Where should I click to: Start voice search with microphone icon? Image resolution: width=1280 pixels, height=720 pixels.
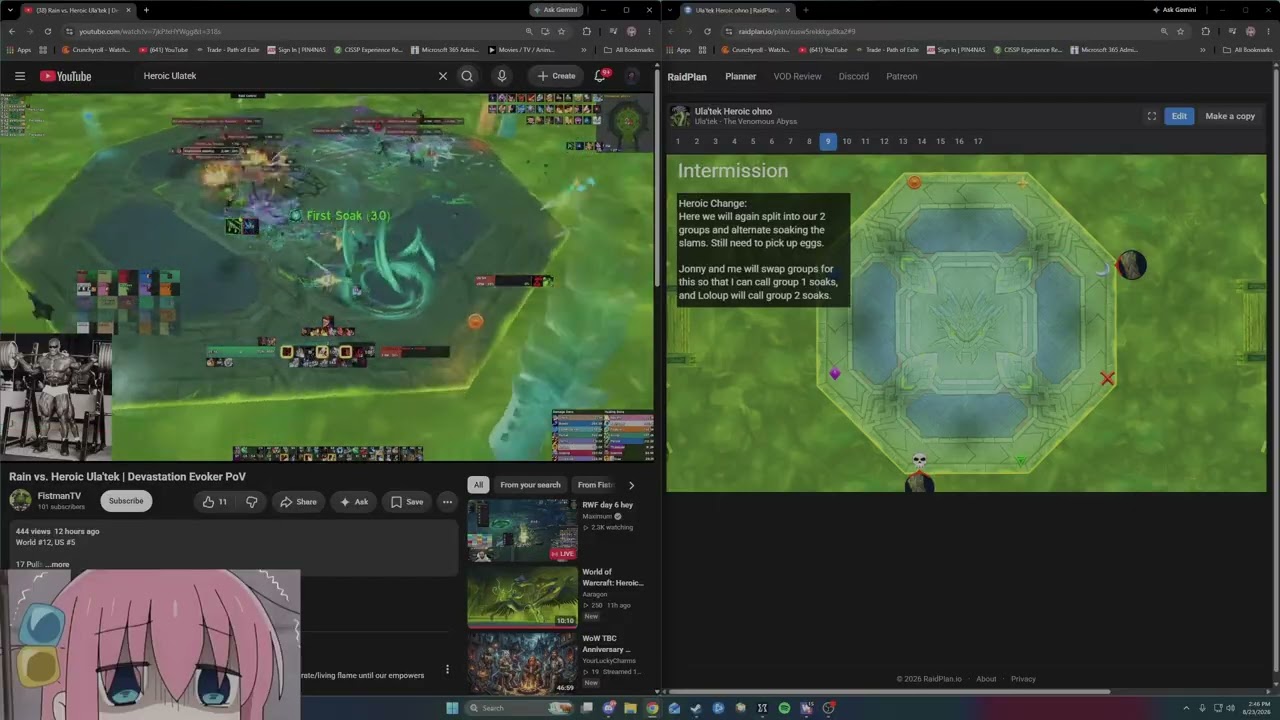[x=502, y=76]
